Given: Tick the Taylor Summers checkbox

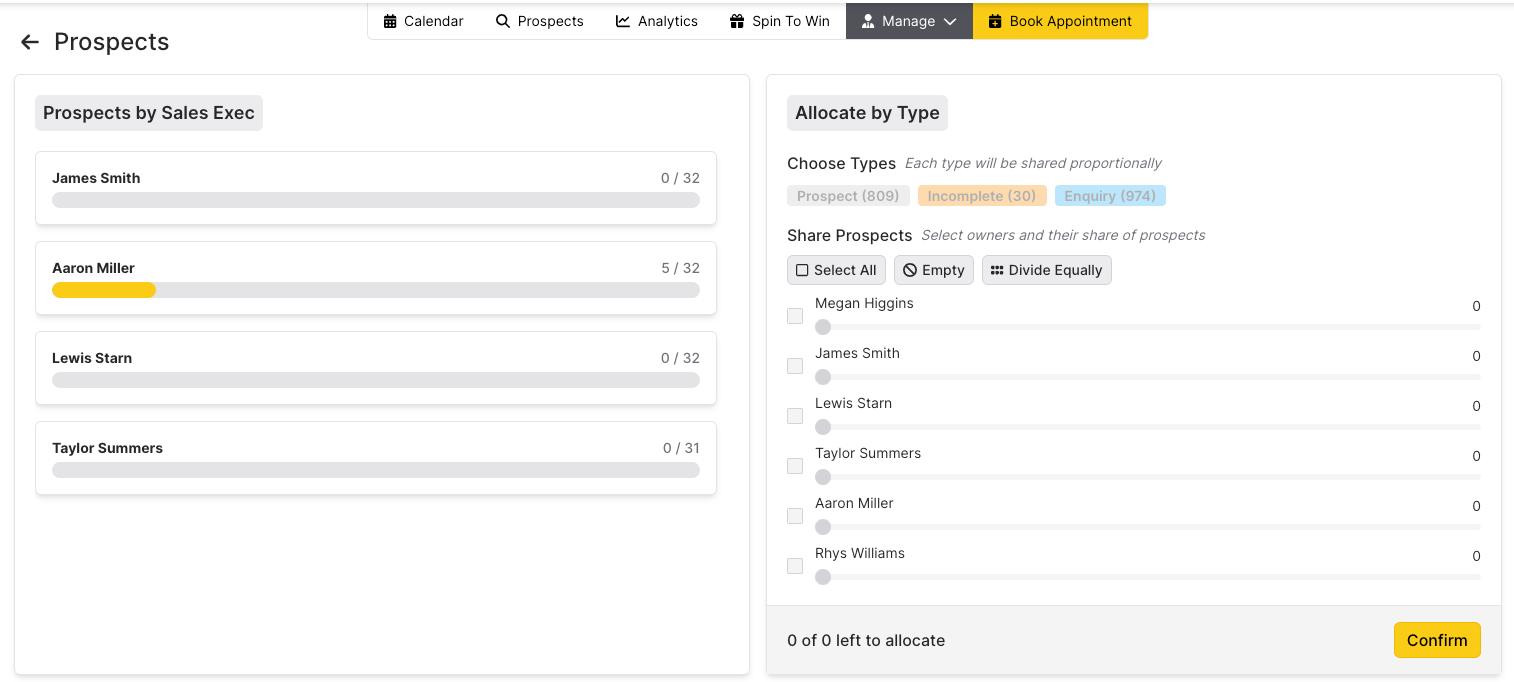Looking at the screenshot, I should 795,466.
